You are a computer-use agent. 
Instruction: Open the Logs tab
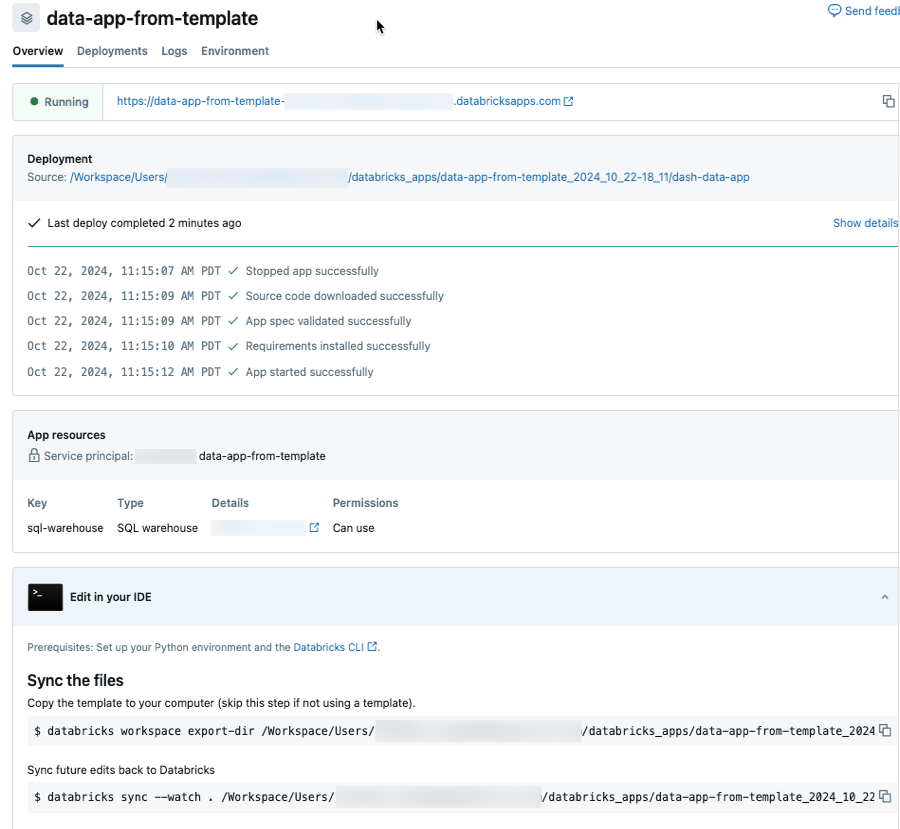tap(174, 51)
